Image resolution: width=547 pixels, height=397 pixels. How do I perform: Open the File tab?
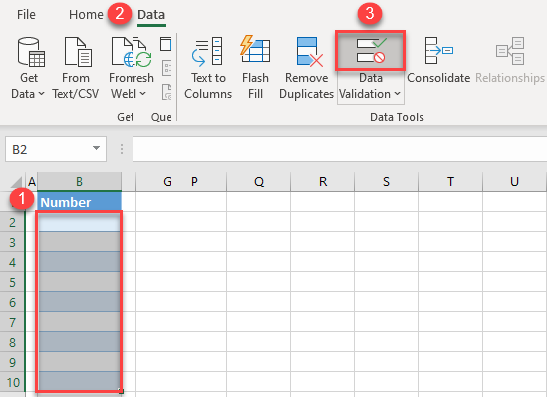point(26,15)
